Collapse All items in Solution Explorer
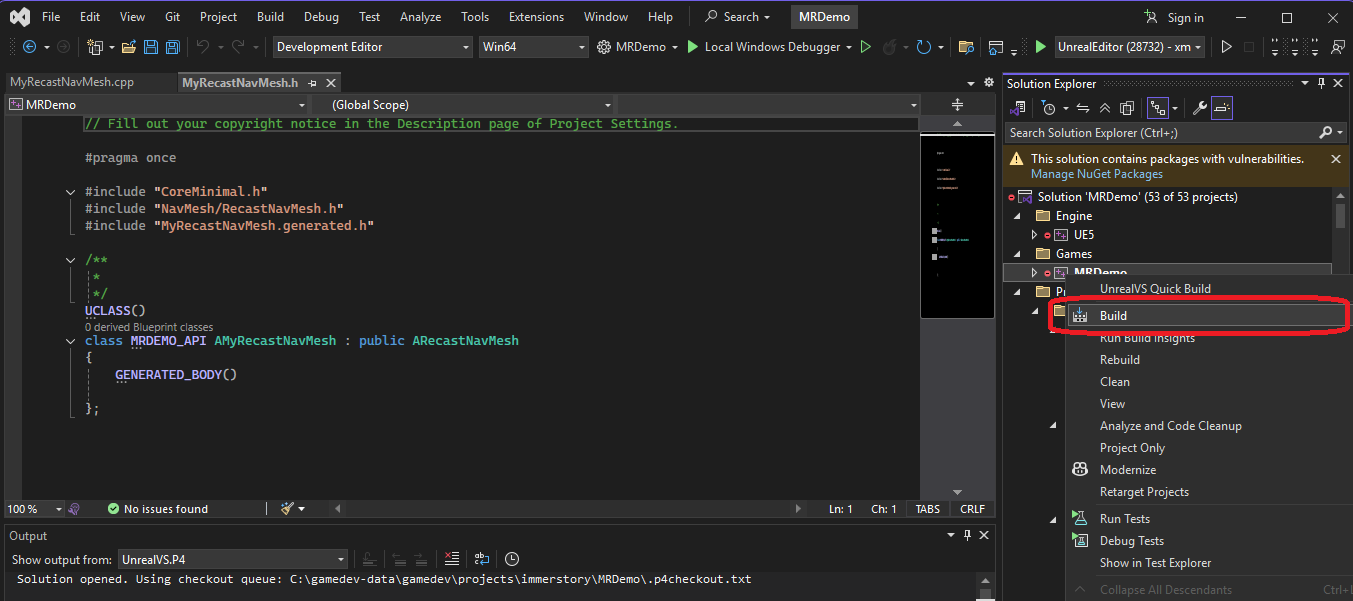 [x=1103, y=107]
